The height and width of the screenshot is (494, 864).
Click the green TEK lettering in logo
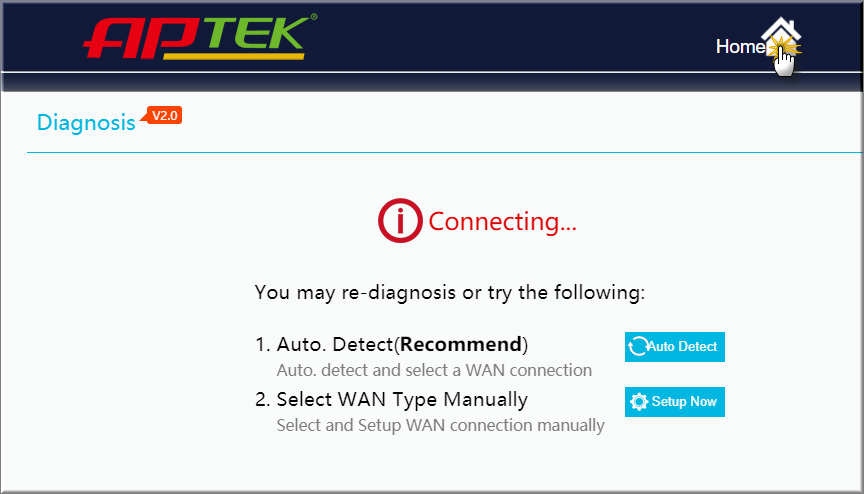[257, 34]
